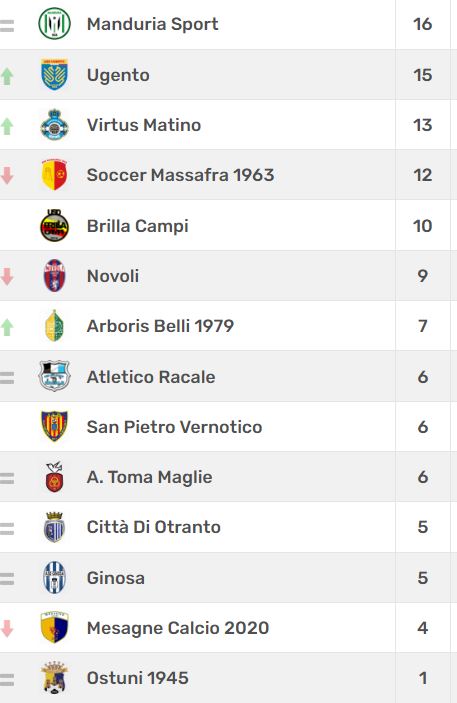Select the Soccer Massafra 1963 crest
This screenshot has height=703, width=457.
54,175
